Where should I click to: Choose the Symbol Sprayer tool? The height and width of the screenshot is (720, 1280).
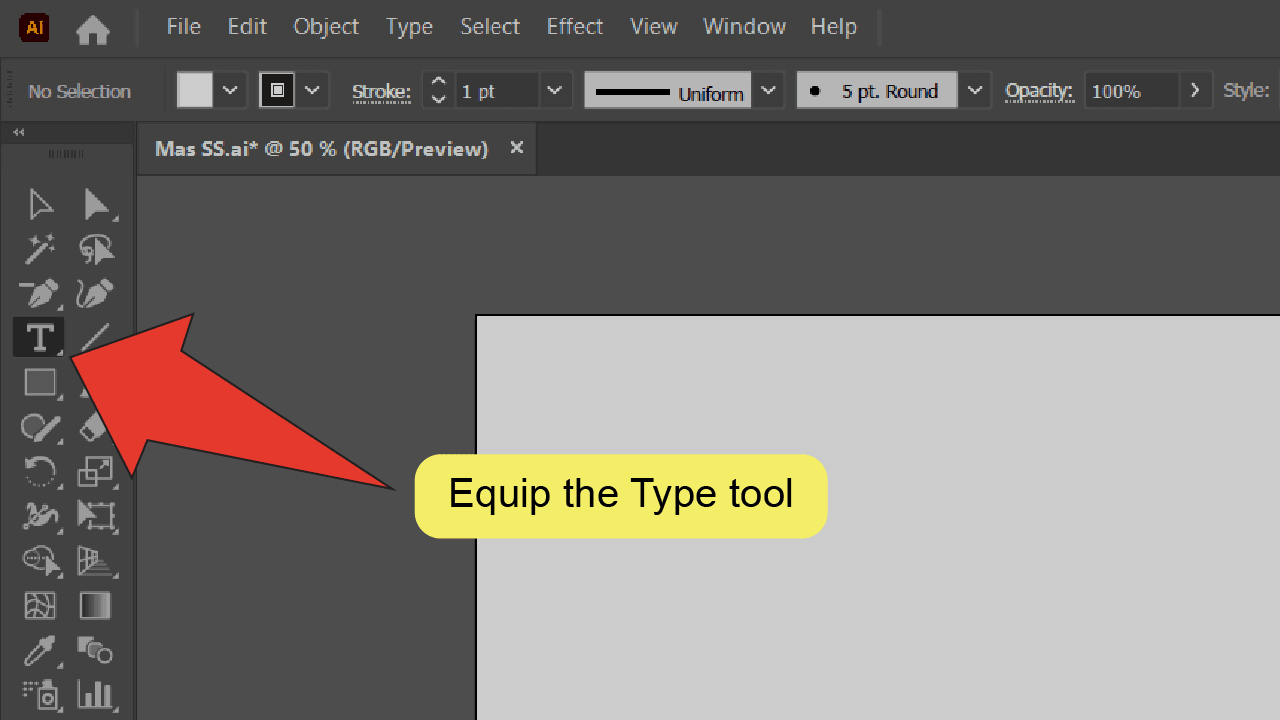point(40,695)
